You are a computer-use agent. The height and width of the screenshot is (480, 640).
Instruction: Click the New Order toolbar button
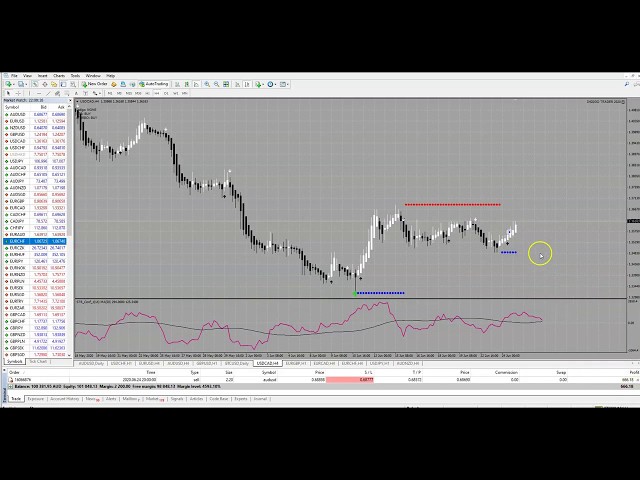pos(96,84)
